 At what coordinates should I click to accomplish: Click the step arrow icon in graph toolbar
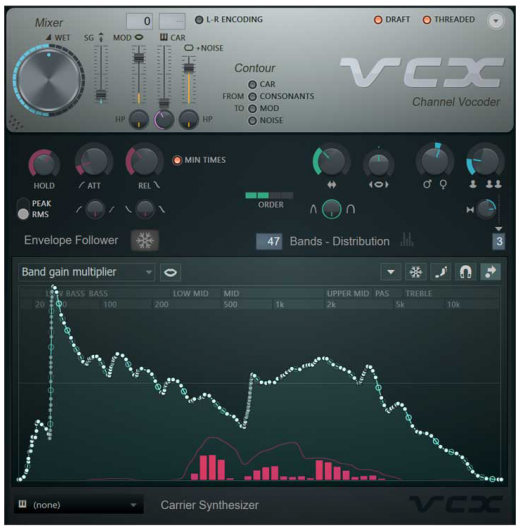pos(490,272)
